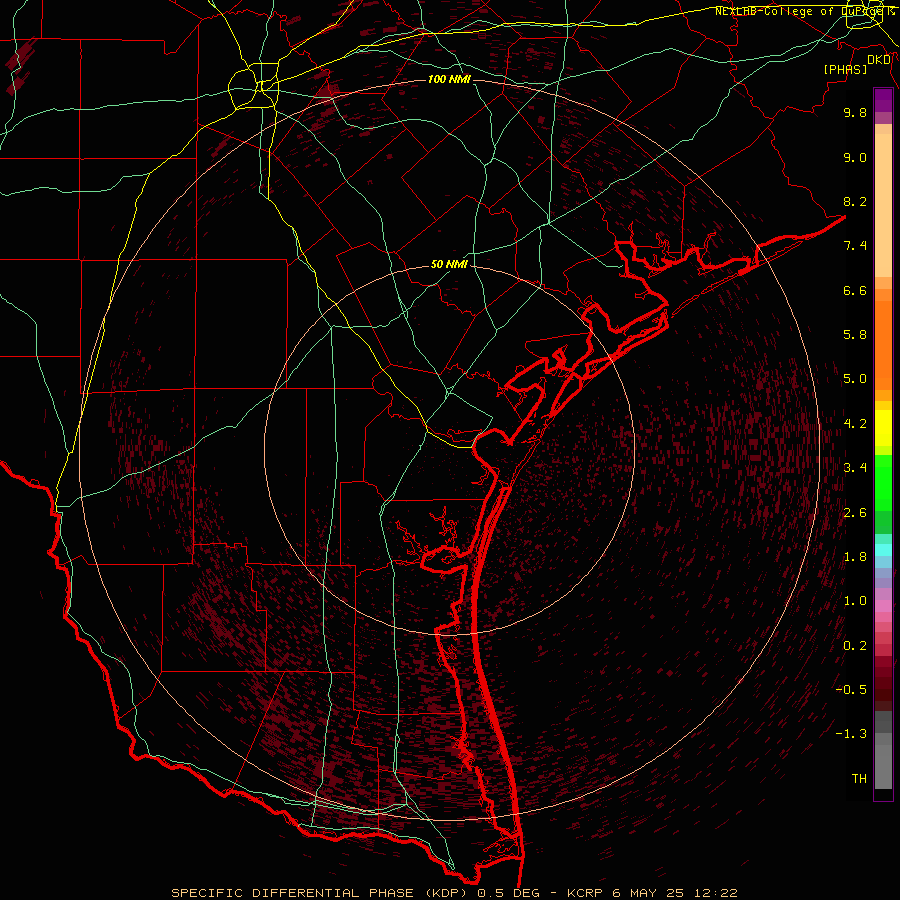This screenshot has width=900, height=900.
Task: Click the 2.6 value on color scale
Action: [855, 513]
